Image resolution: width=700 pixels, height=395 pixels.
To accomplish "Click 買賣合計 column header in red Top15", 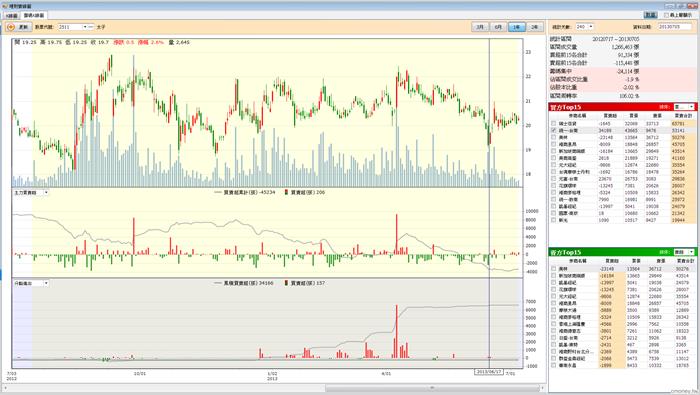I will pos(683,116).
